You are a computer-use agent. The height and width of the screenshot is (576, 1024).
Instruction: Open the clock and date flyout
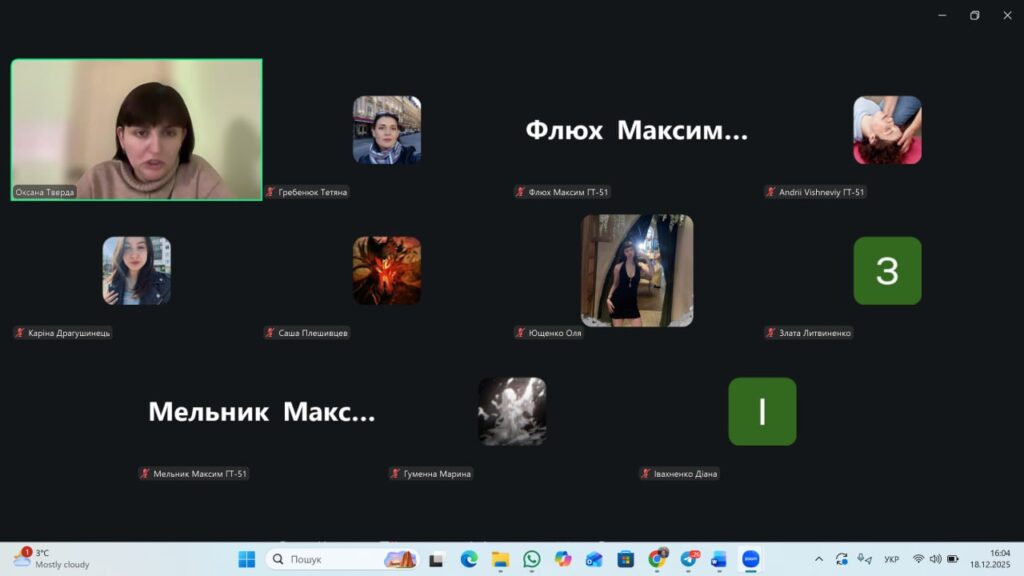[x=999, y=558]
